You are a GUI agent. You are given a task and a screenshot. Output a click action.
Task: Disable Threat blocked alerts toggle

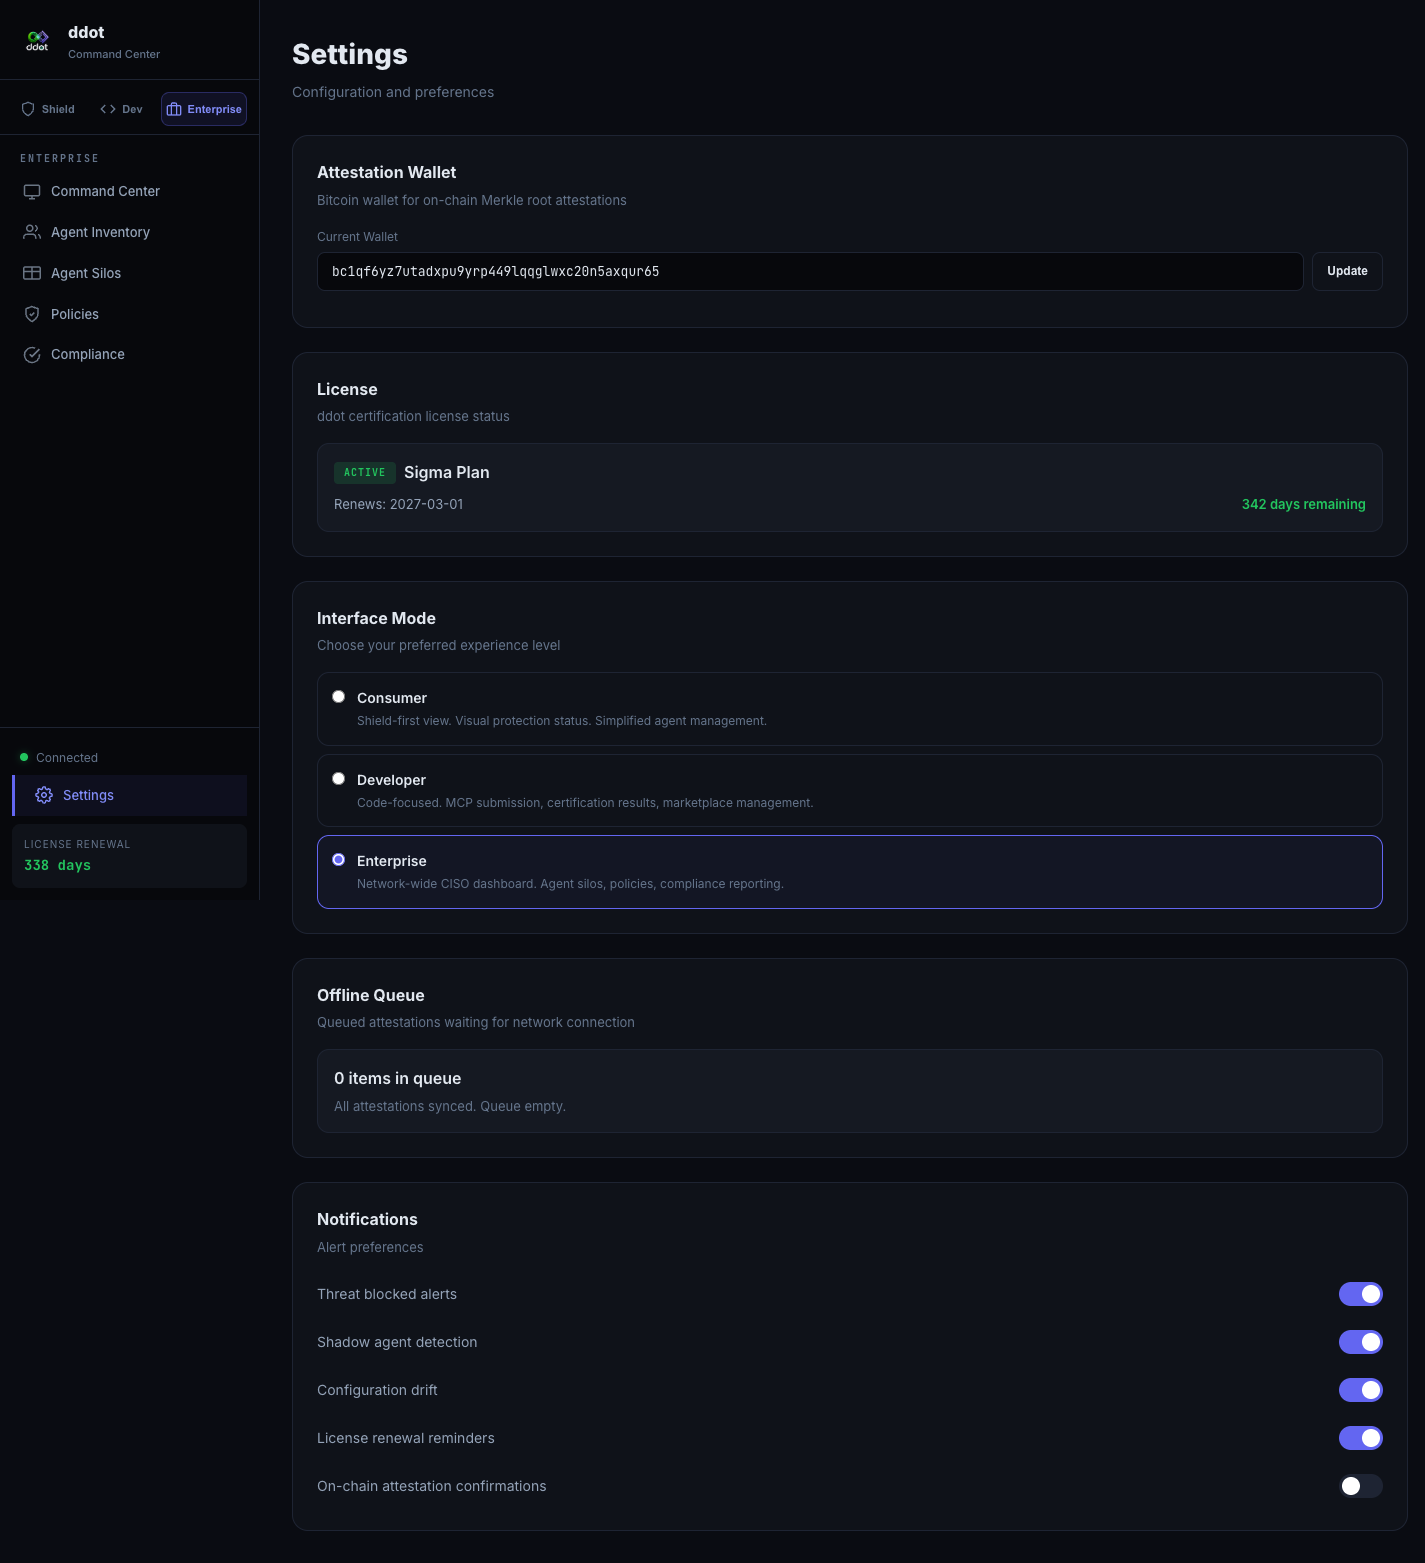tap(1360, 1294)
